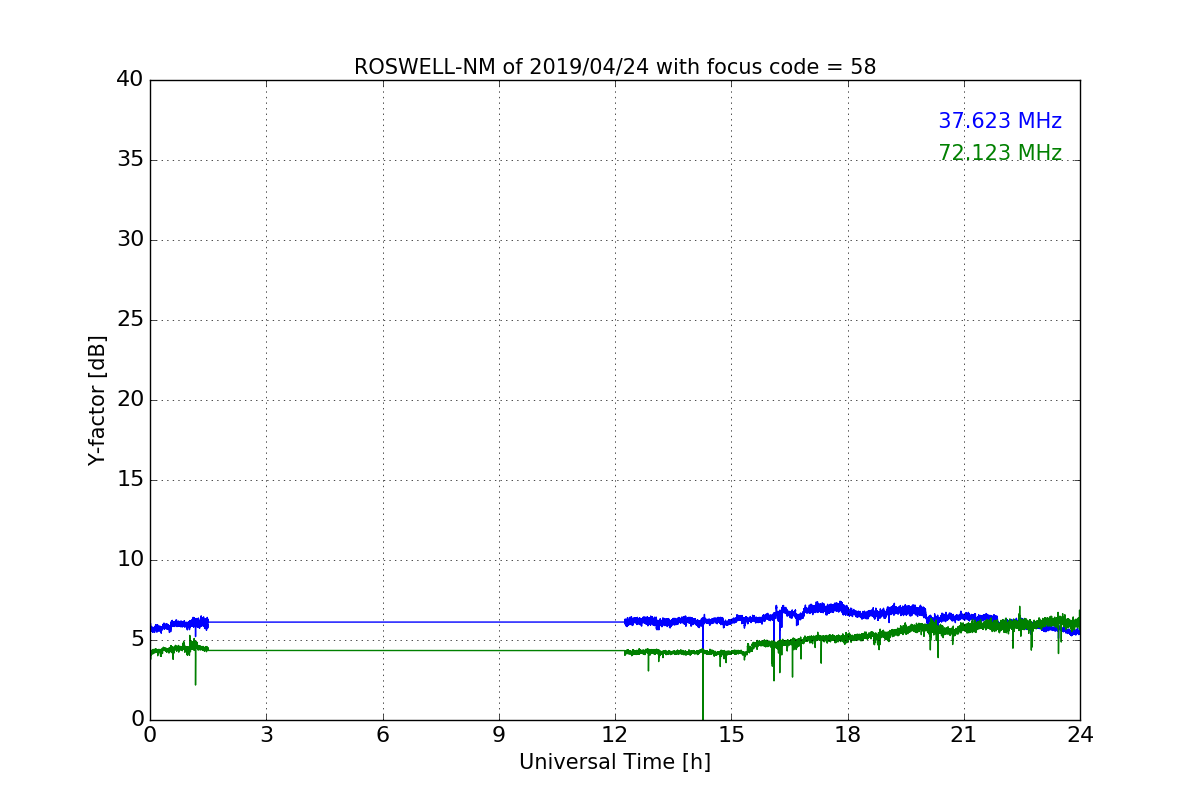Click the y-axis tick label 10
The height and width of the screenshot is (800, 1200).
pos(130,560)
